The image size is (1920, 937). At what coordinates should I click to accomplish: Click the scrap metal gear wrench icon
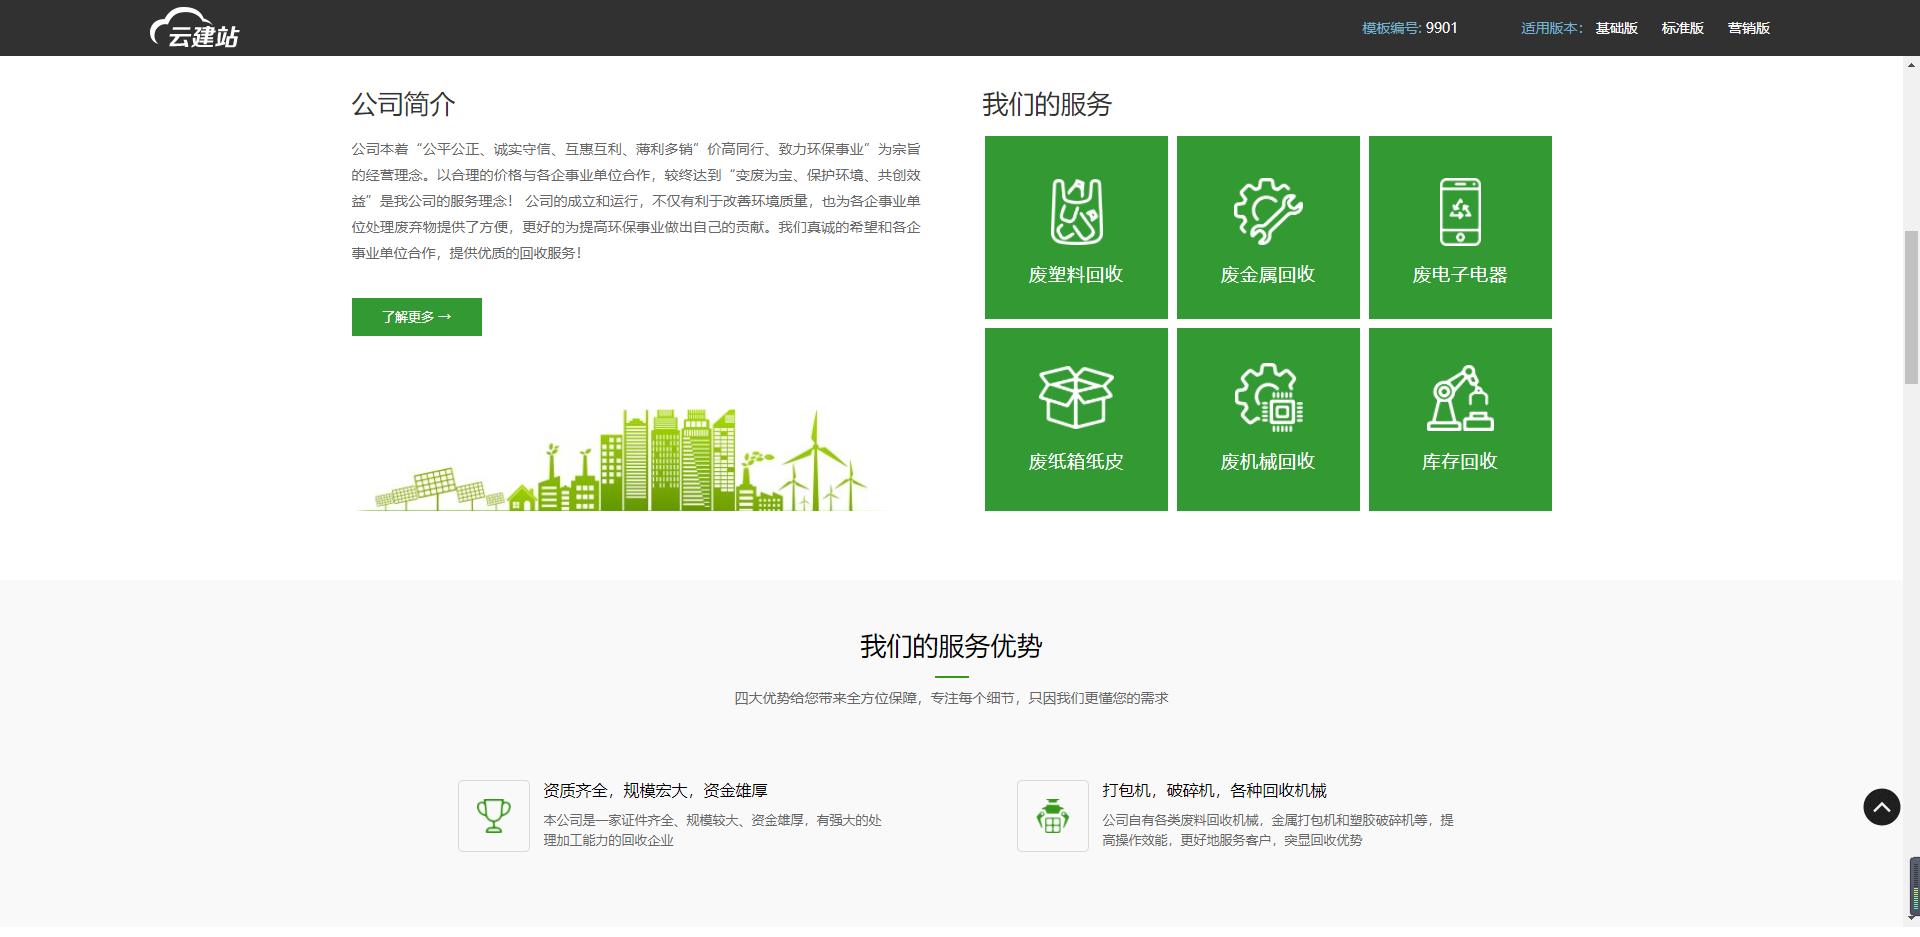1267,211
